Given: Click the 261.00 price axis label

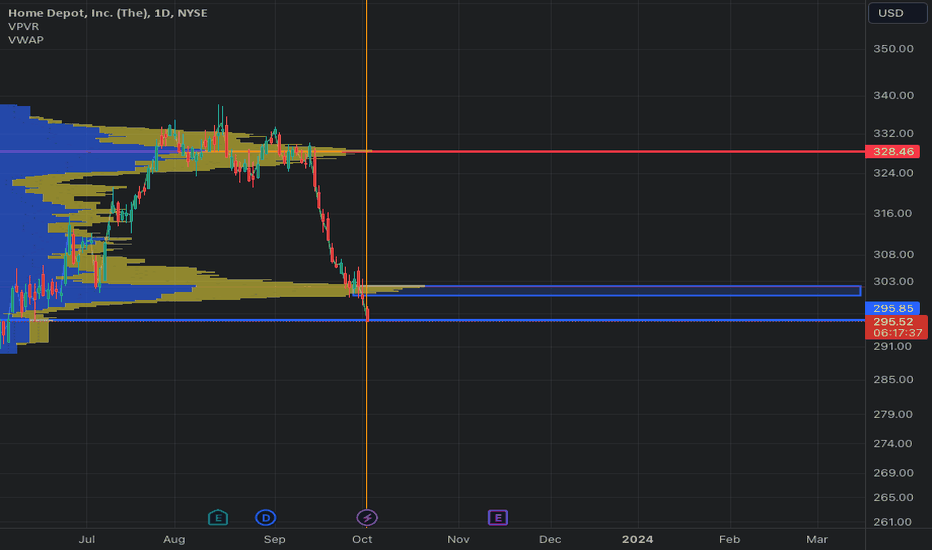Looking at the screenshot, I should (x=893, y=522).
